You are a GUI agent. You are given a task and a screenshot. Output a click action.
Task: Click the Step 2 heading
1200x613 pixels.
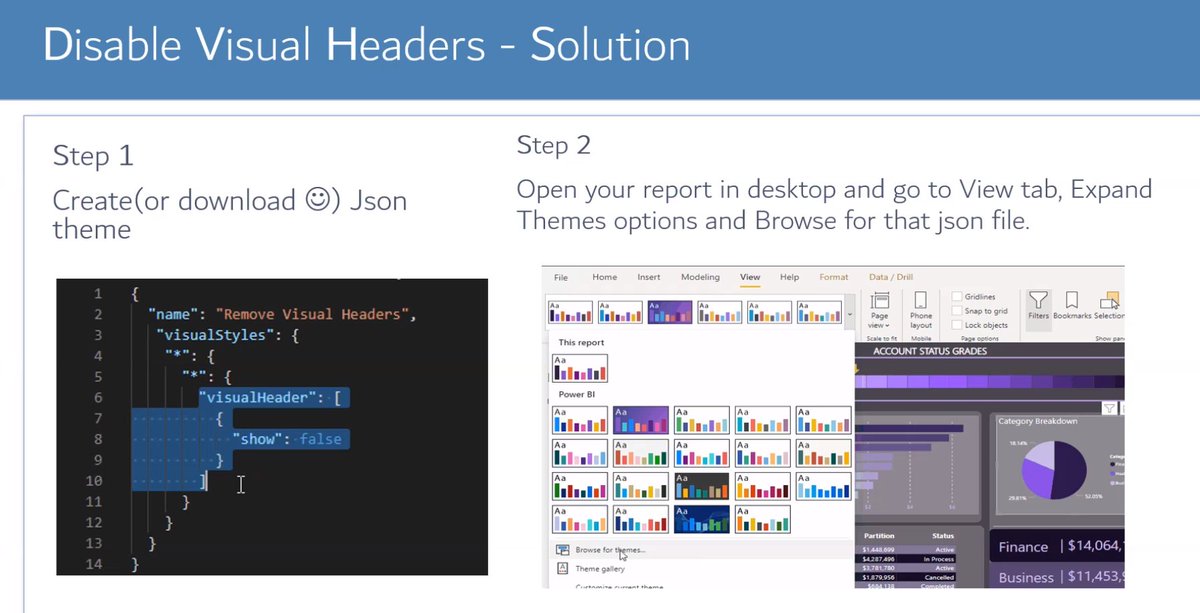[x=554, y=145]
